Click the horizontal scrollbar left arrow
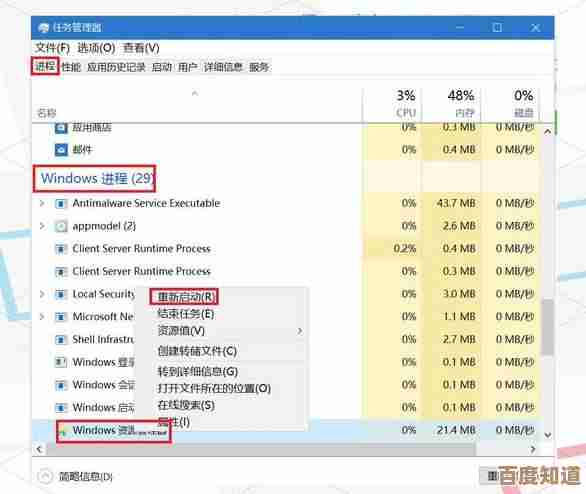The height and width of the screenshot is (494, 586). tap(40, 450)
